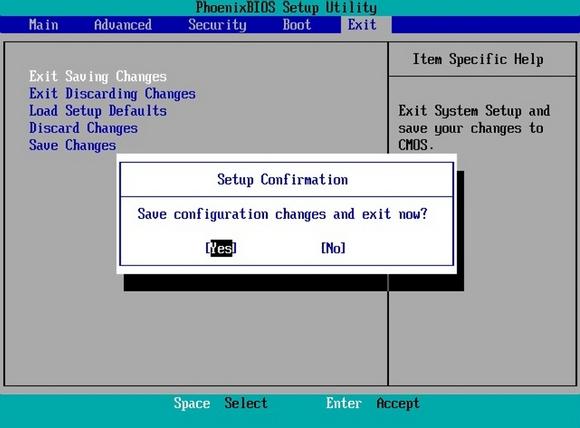Click the Space Select key hint

[220, 403]
